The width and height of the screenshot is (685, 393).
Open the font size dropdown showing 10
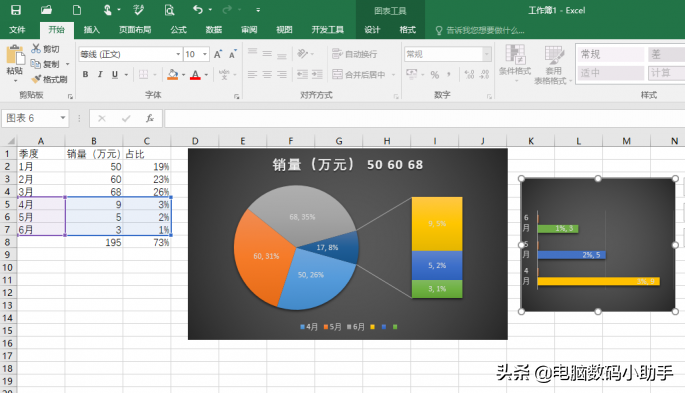pyautogui.click(x=204, y=54)
